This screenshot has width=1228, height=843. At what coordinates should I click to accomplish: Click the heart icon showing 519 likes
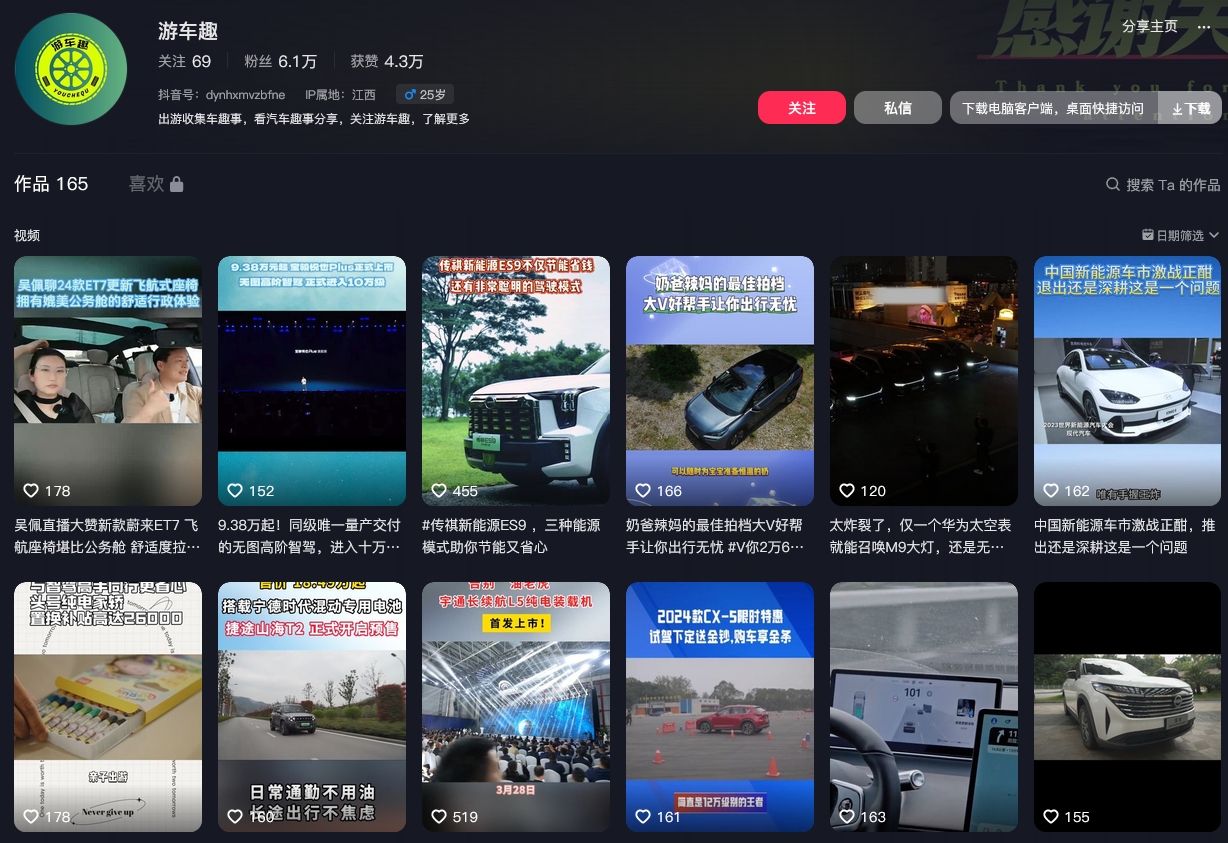tap(439, 817)
